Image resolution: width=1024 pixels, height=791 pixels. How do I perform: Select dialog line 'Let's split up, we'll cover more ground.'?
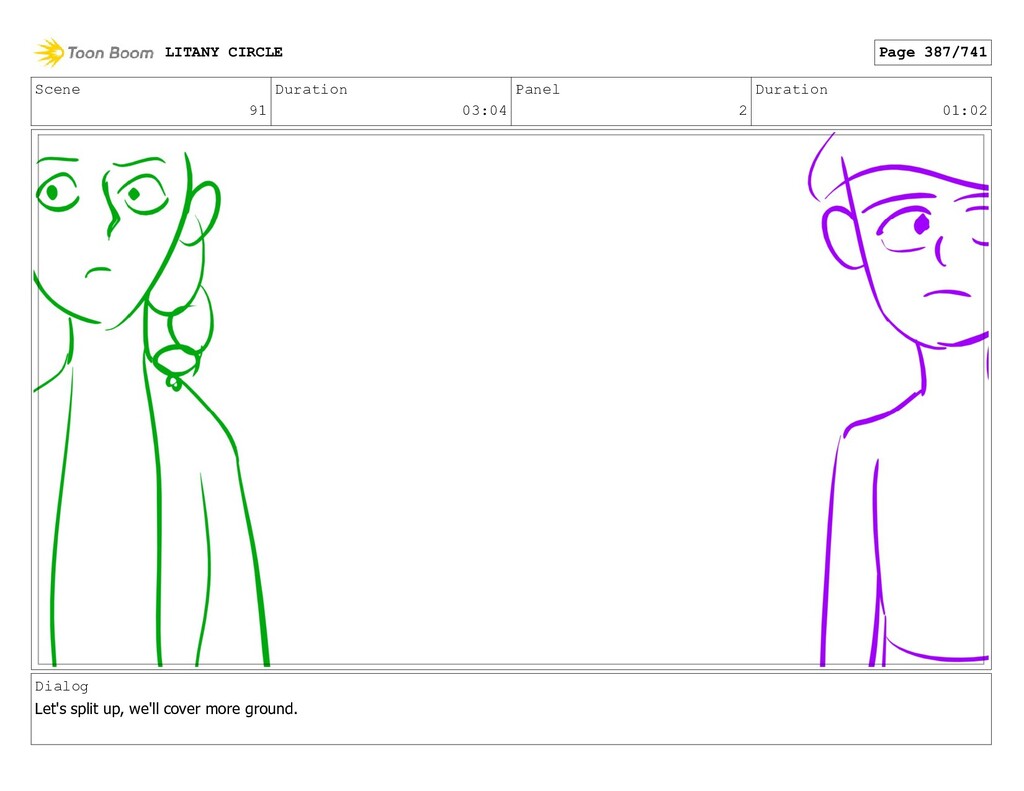coord(166,709)
